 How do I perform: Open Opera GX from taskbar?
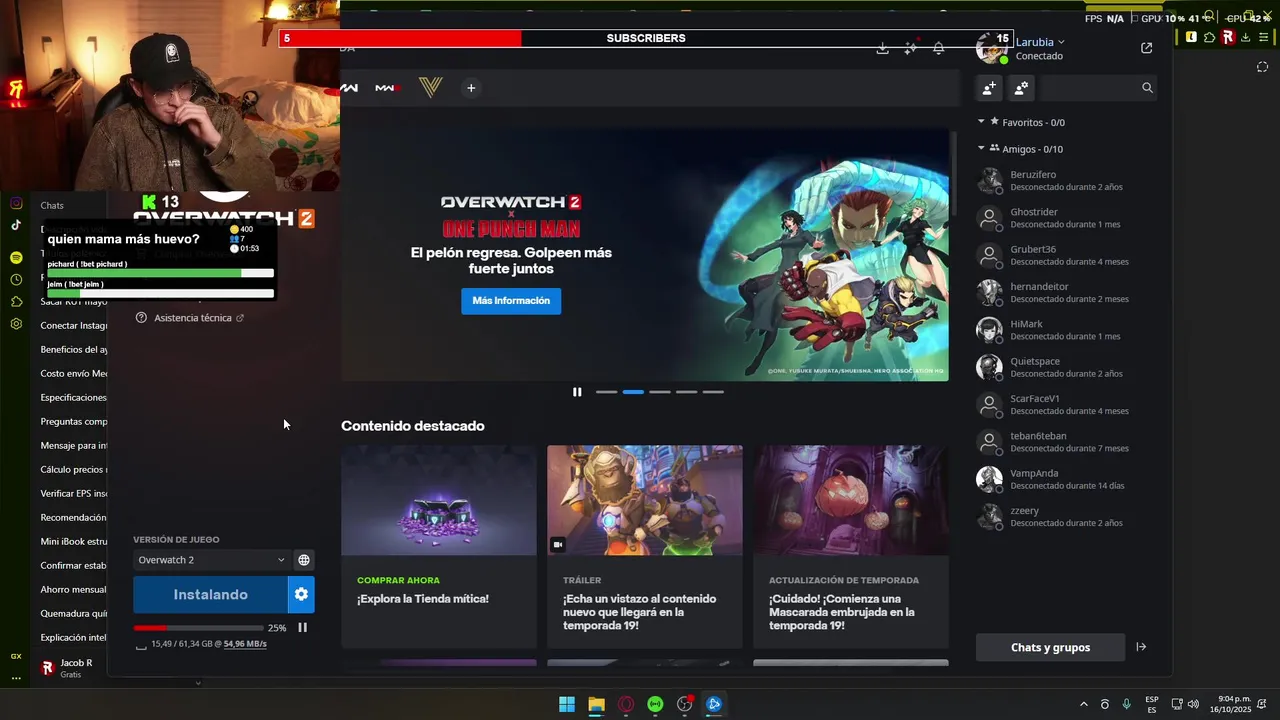pos(626,704)
